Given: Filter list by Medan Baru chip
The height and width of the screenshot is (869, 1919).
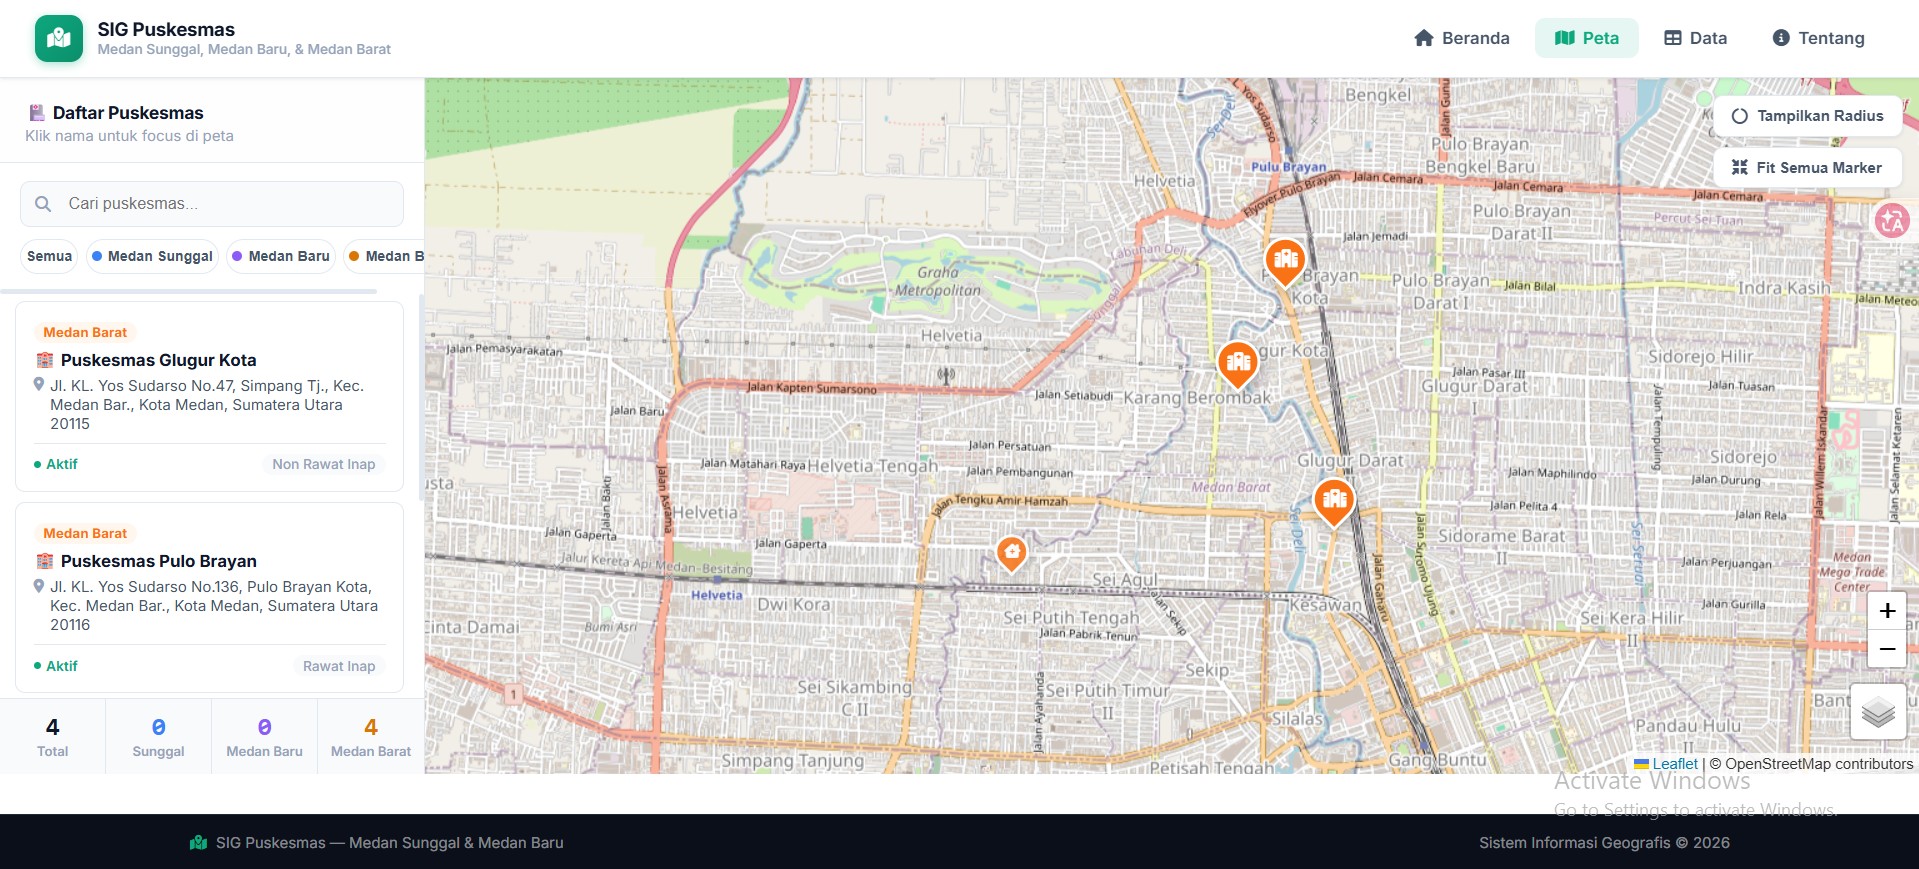Looking at the screenshot, I should coord(281,256).
